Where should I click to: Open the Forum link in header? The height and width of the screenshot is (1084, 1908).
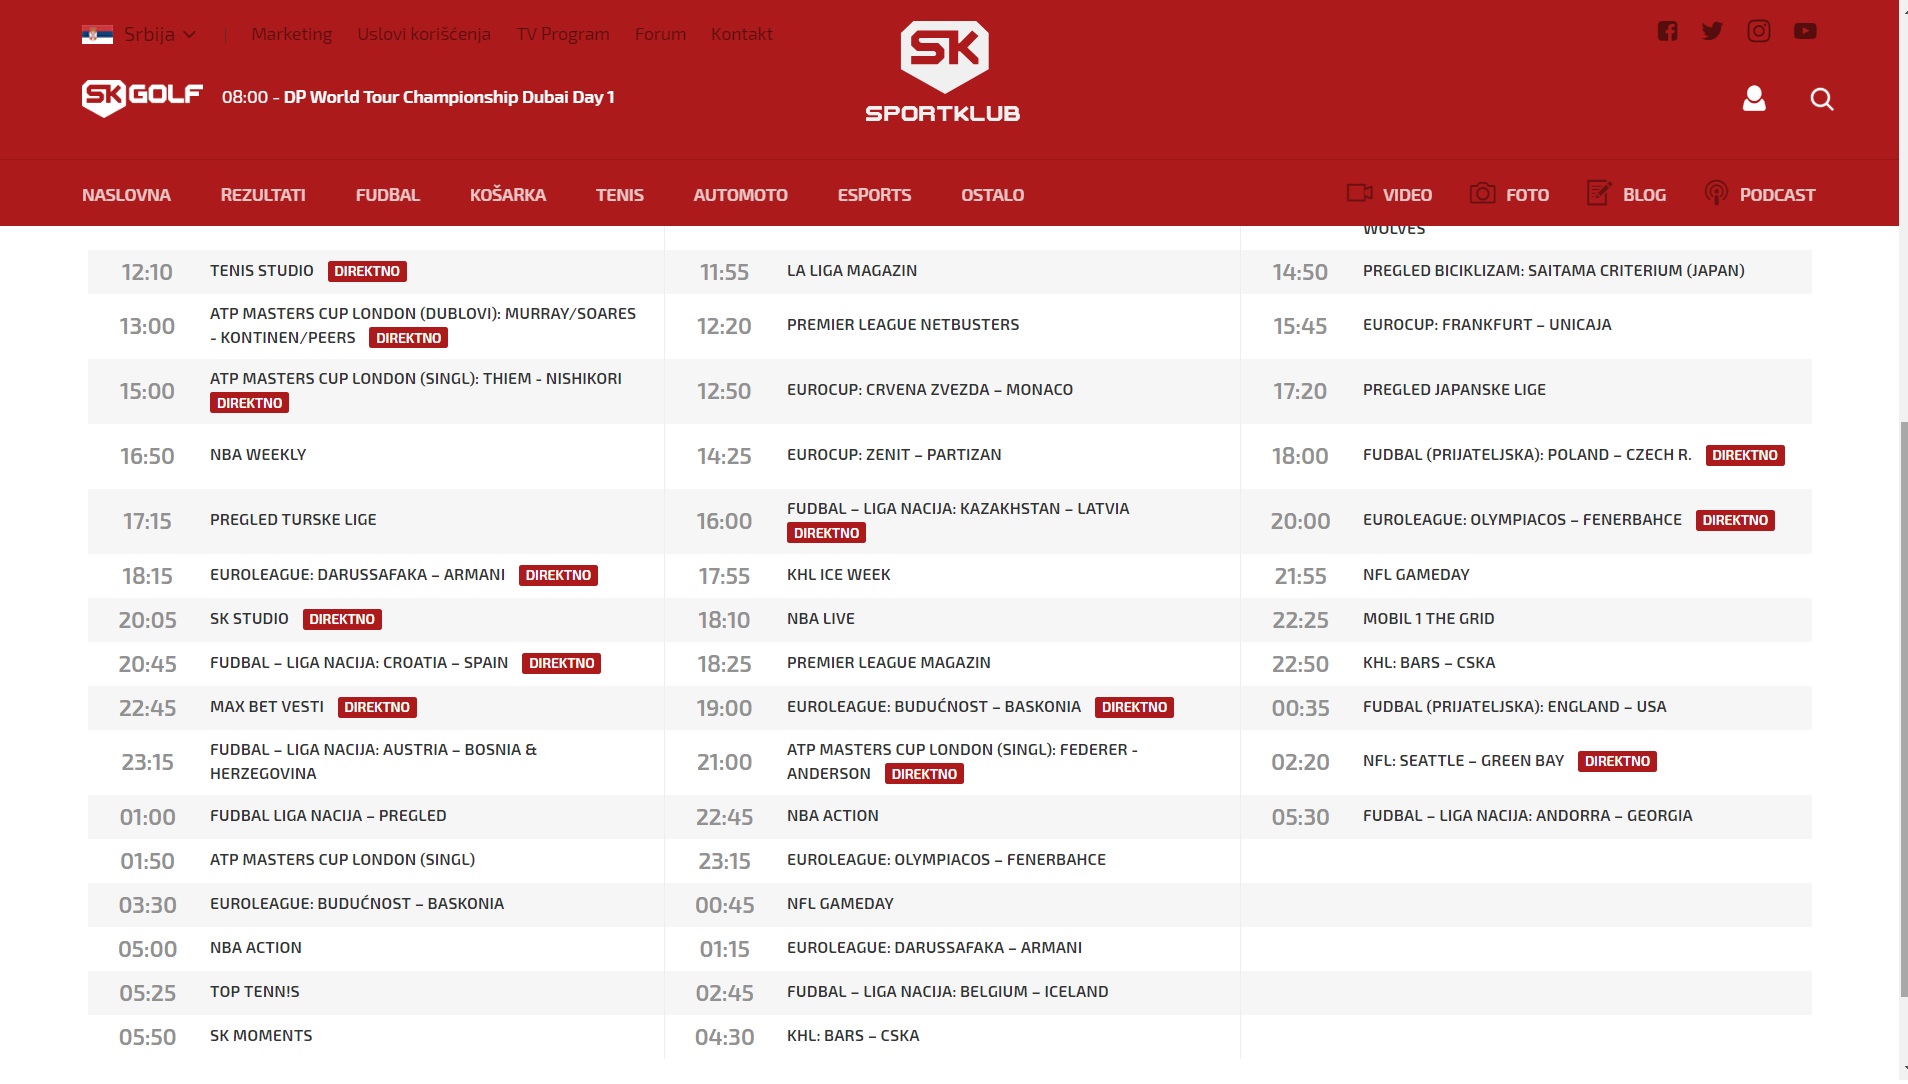(660, 34)
